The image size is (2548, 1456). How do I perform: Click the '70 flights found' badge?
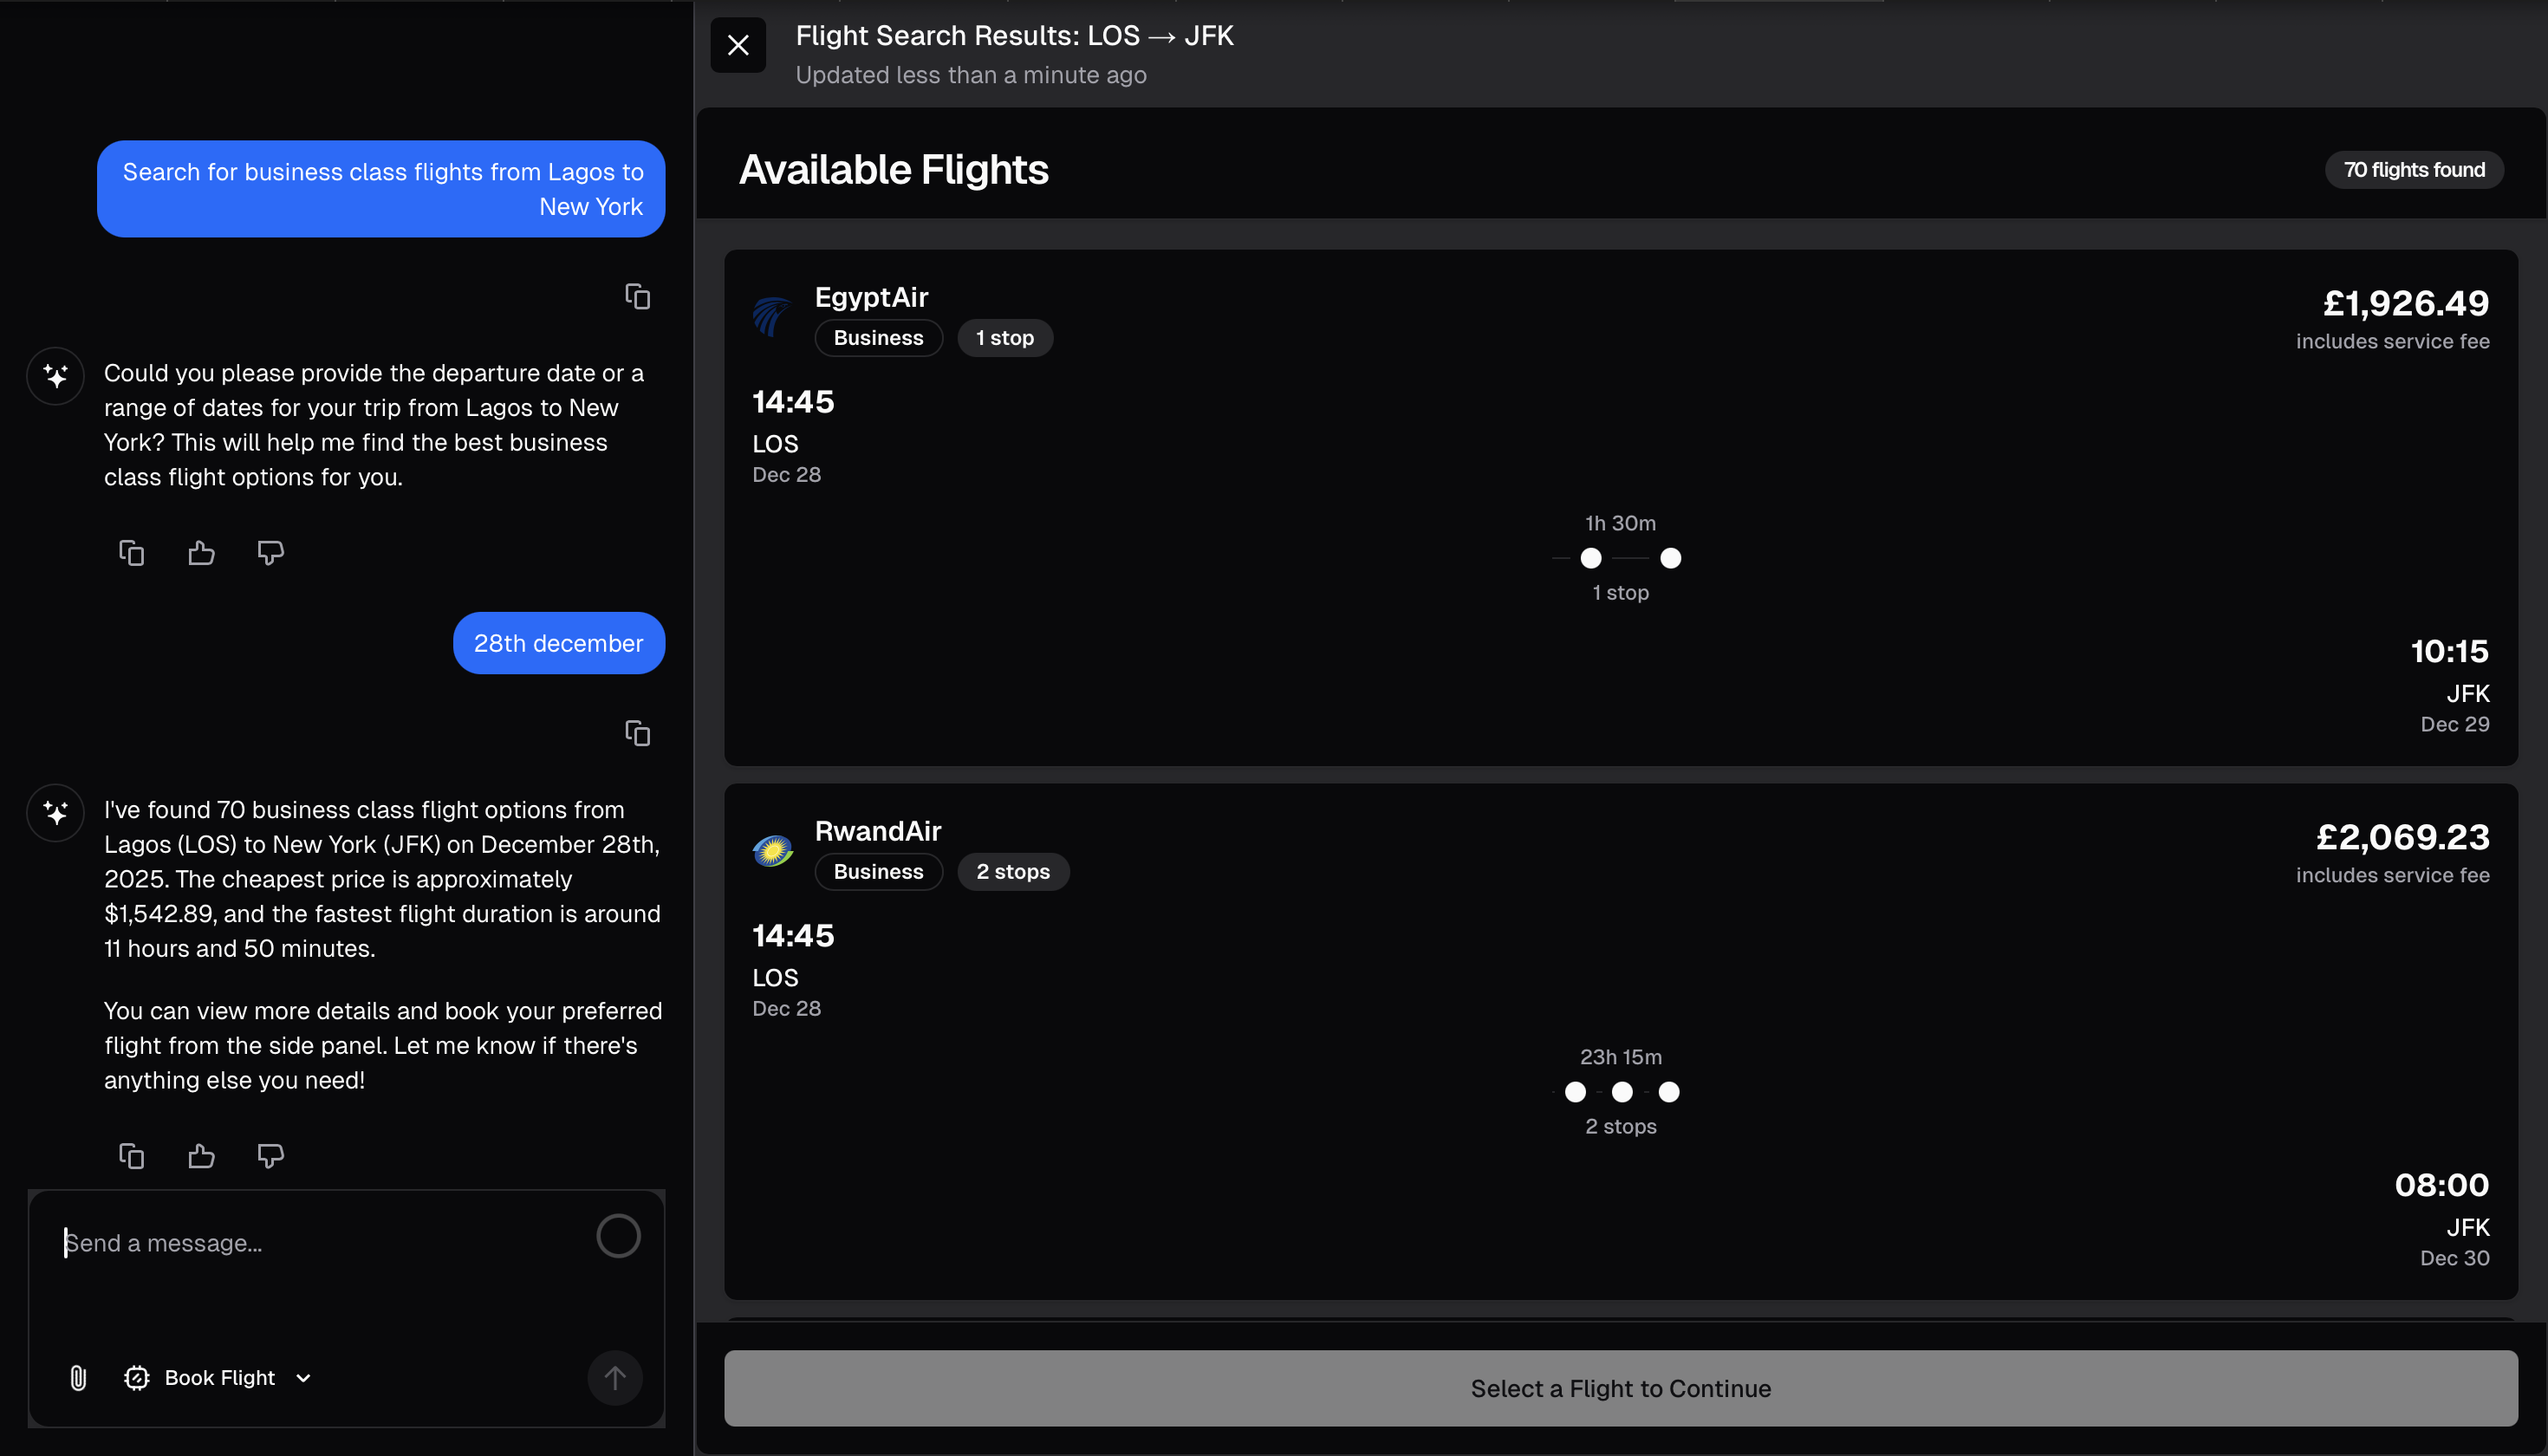click(x=2414, y=169)
